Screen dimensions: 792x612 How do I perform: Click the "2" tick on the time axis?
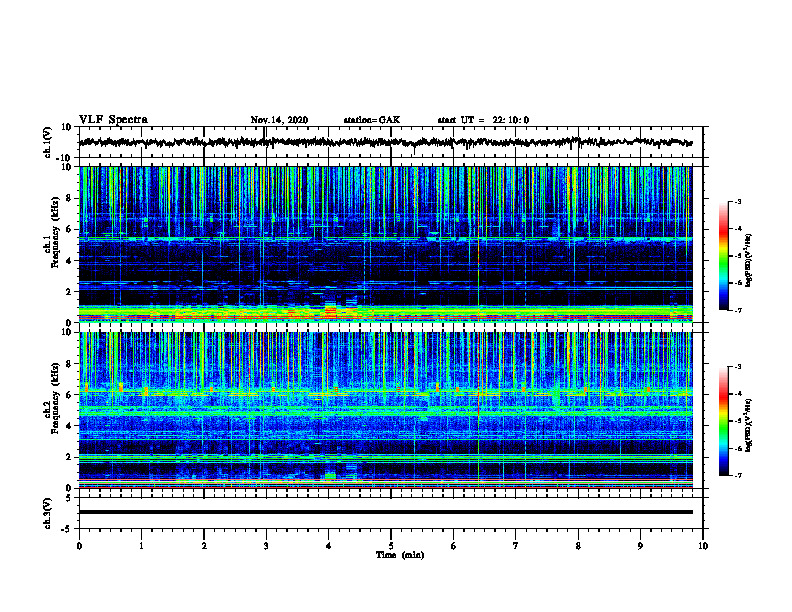tap(204, 546)
